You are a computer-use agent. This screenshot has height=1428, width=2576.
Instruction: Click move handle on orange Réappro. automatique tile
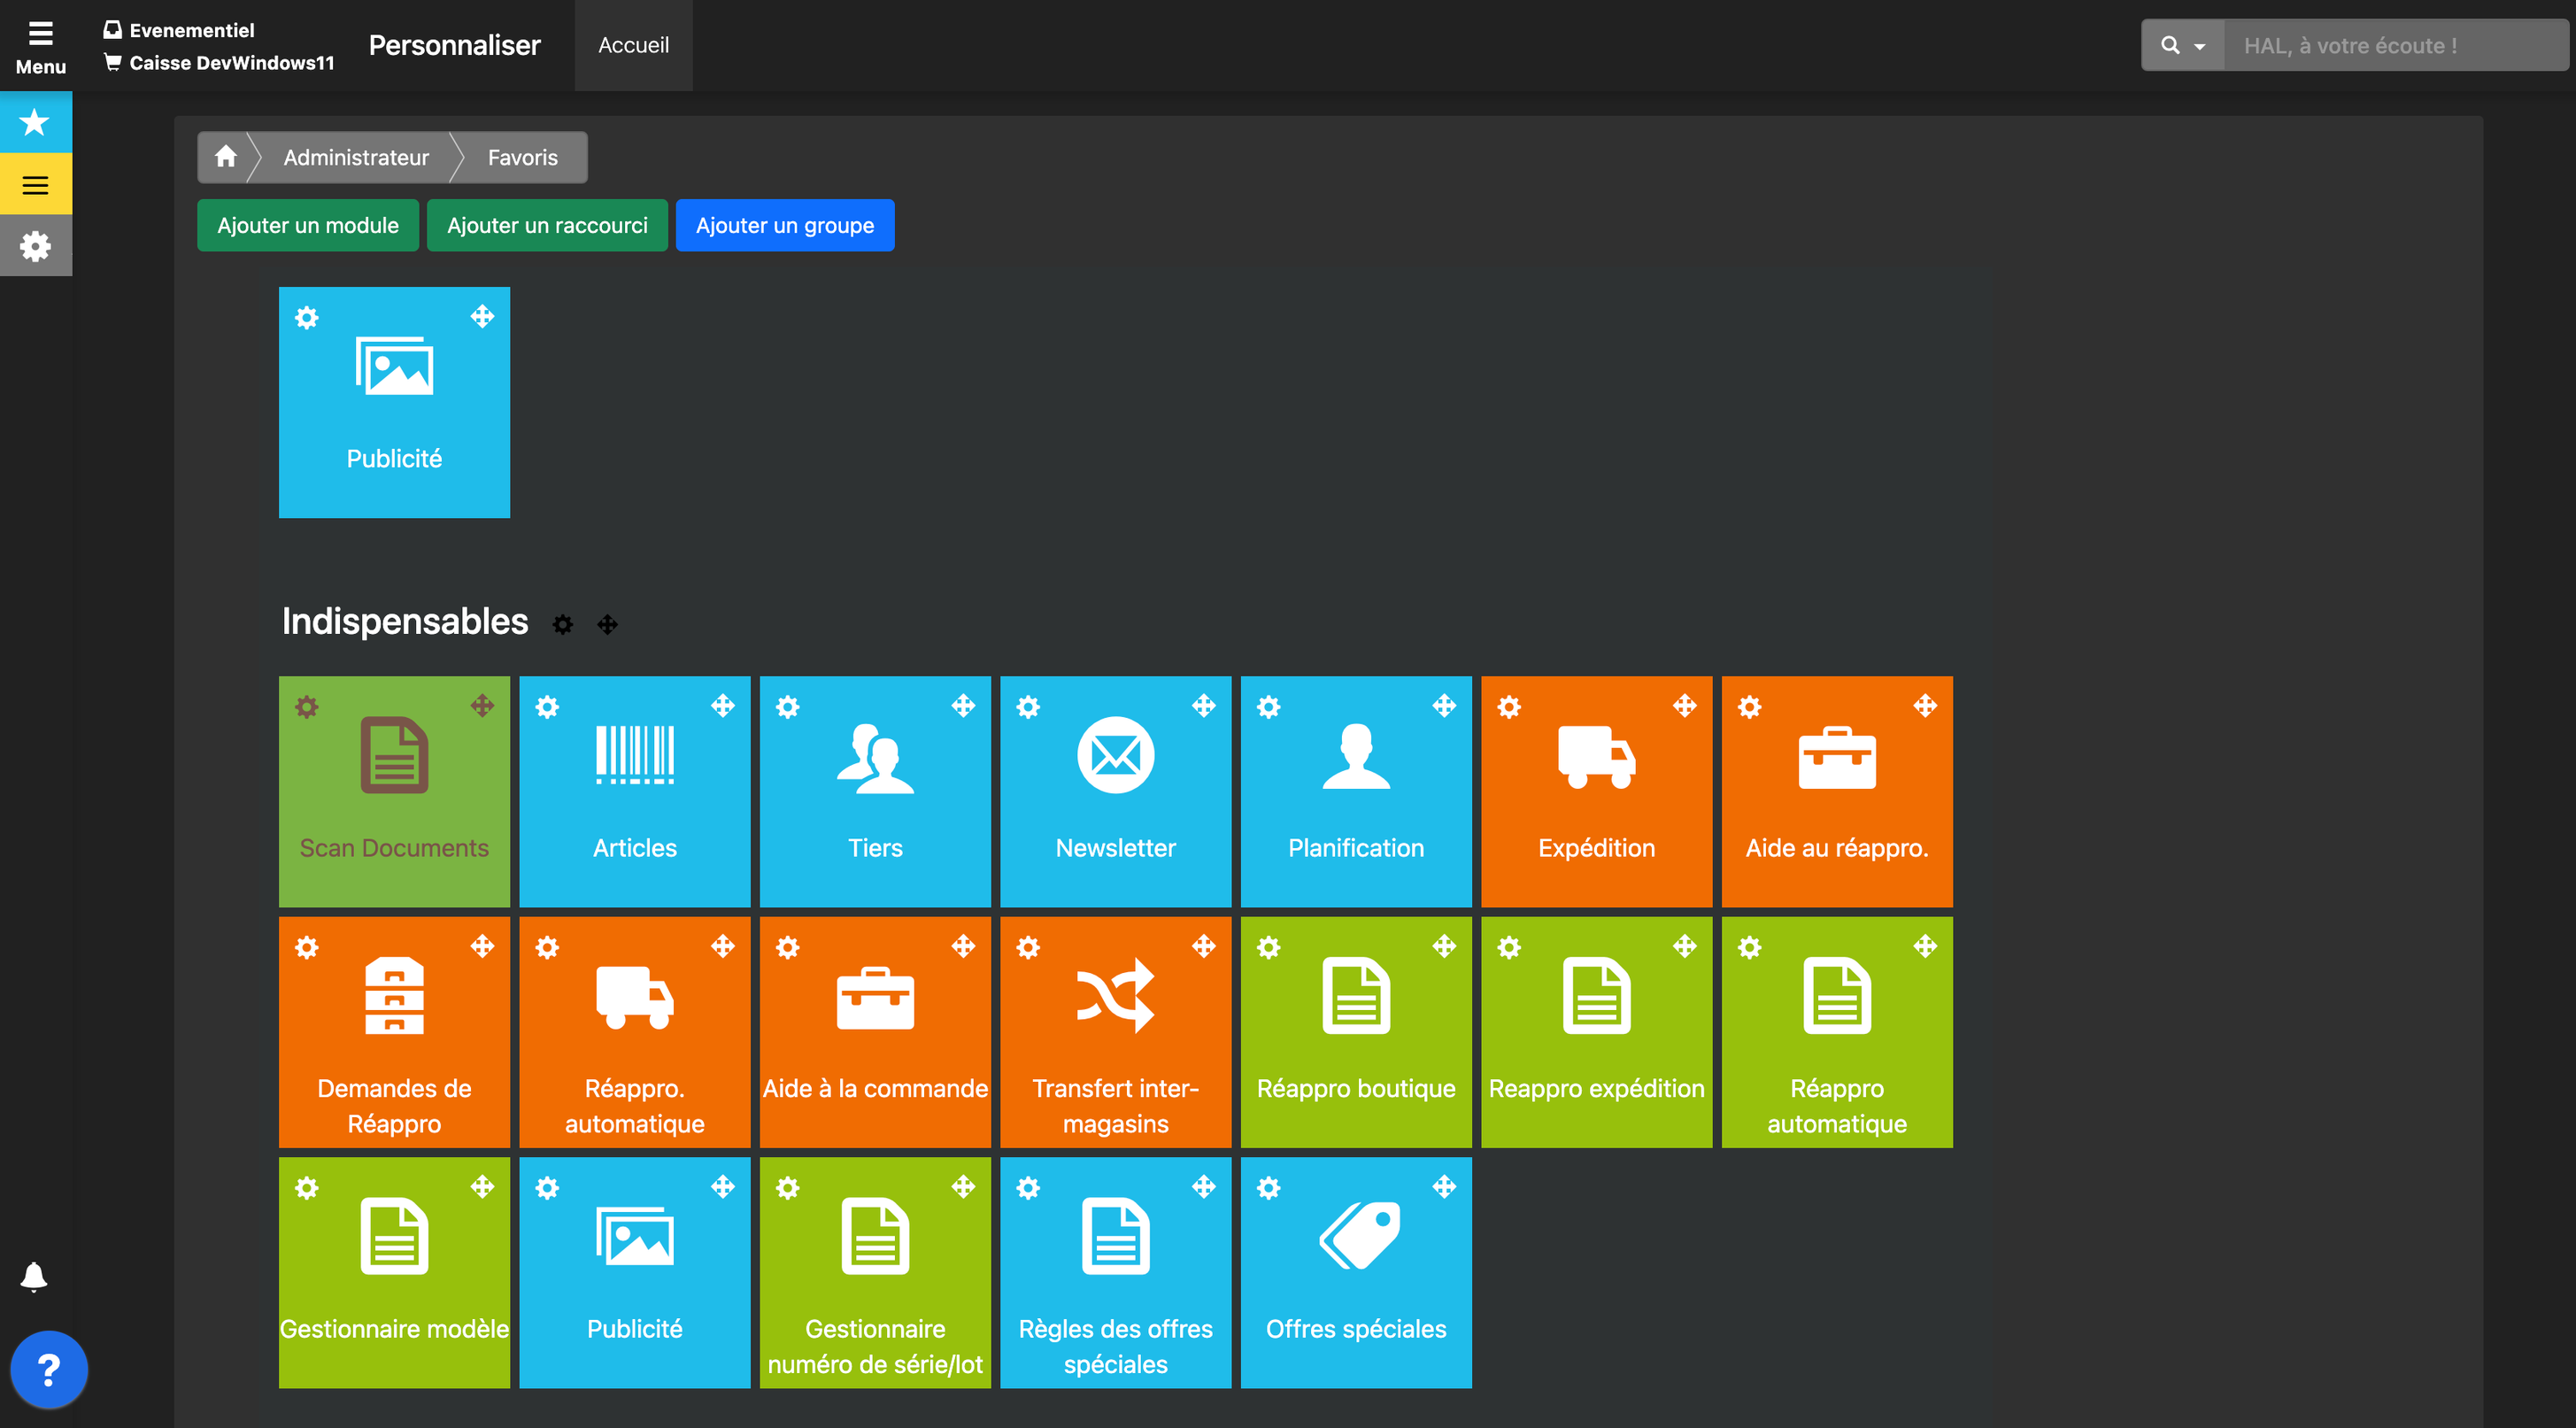pyautogui.click(x=723, y=946)
